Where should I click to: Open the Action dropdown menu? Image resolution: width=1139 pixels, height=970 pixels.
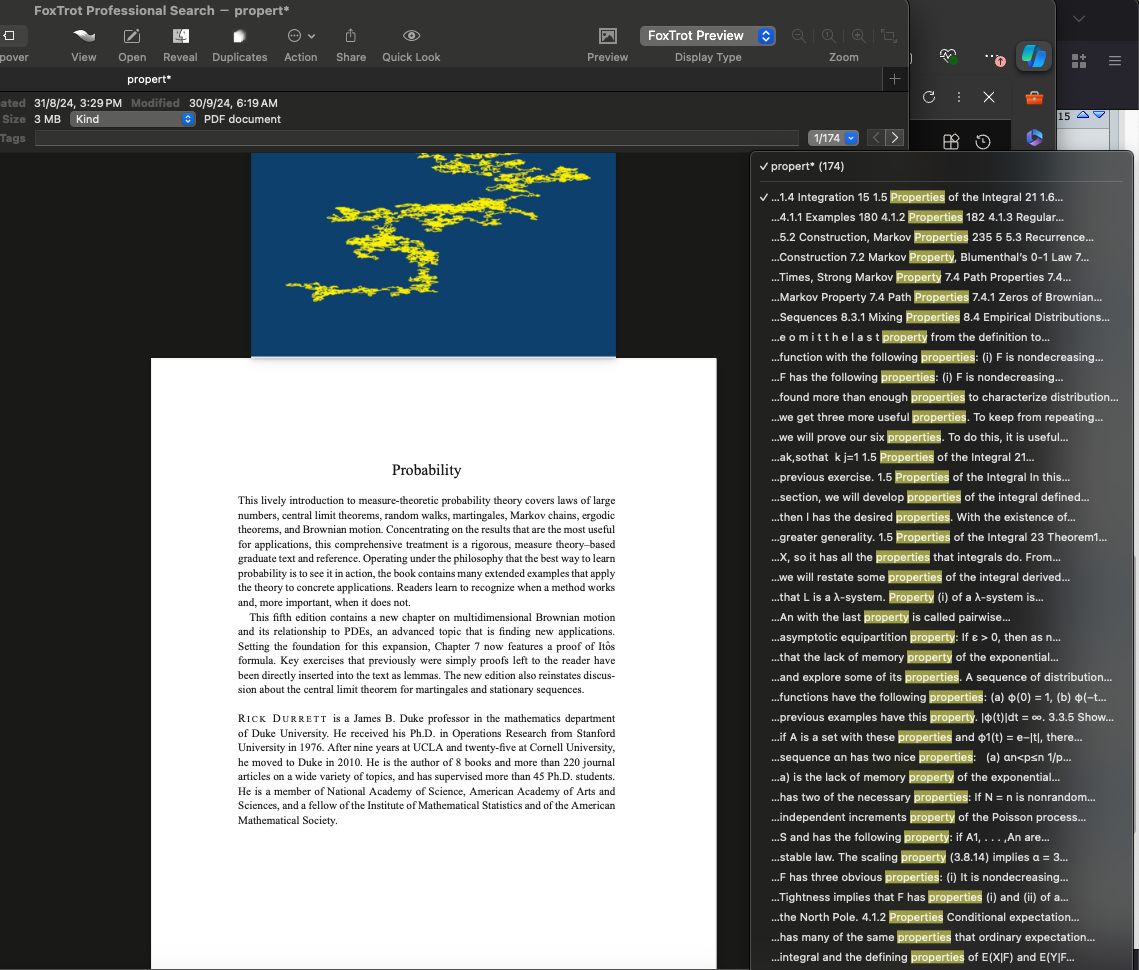(x=301, y=36)
